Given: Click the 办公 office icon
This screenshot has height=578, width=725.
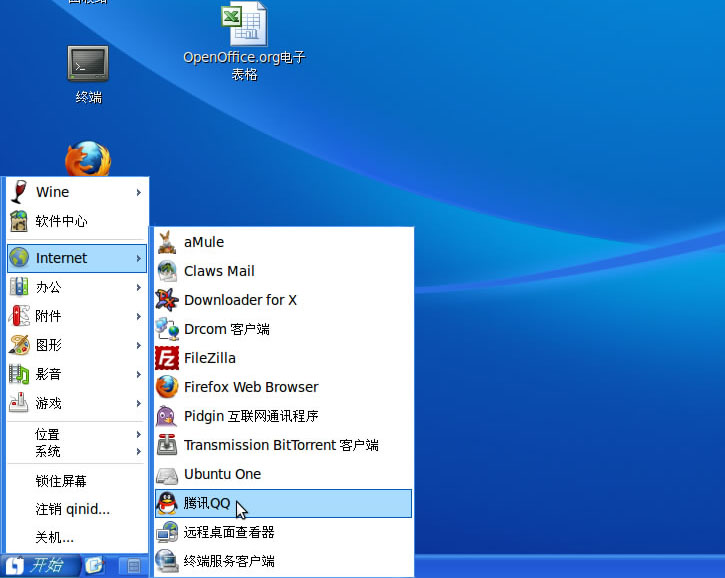Looking at the screenshot, I should click(19, 287).
